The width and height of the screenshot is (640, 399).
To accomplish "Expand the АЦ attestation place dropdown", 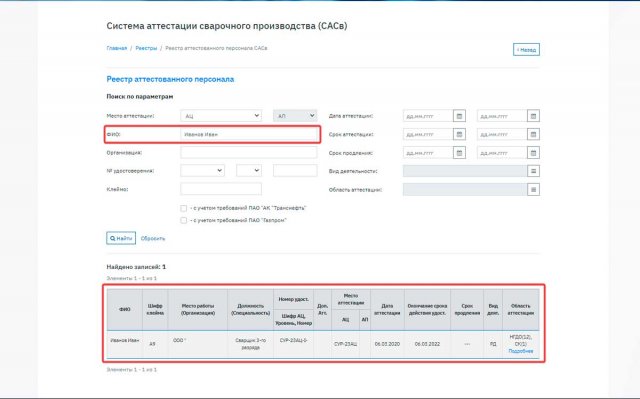I will coord(221,116).
